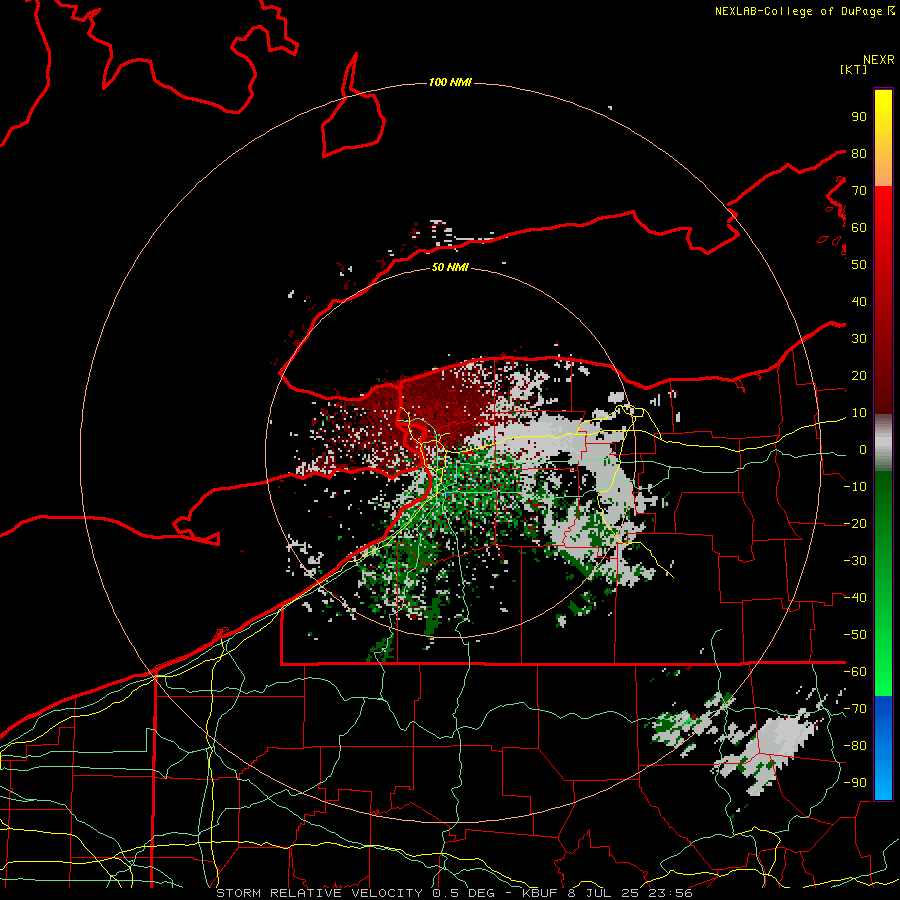The image size is (900, 900).
Task: Click the 0 value on velocity scale
Action: 863,450
